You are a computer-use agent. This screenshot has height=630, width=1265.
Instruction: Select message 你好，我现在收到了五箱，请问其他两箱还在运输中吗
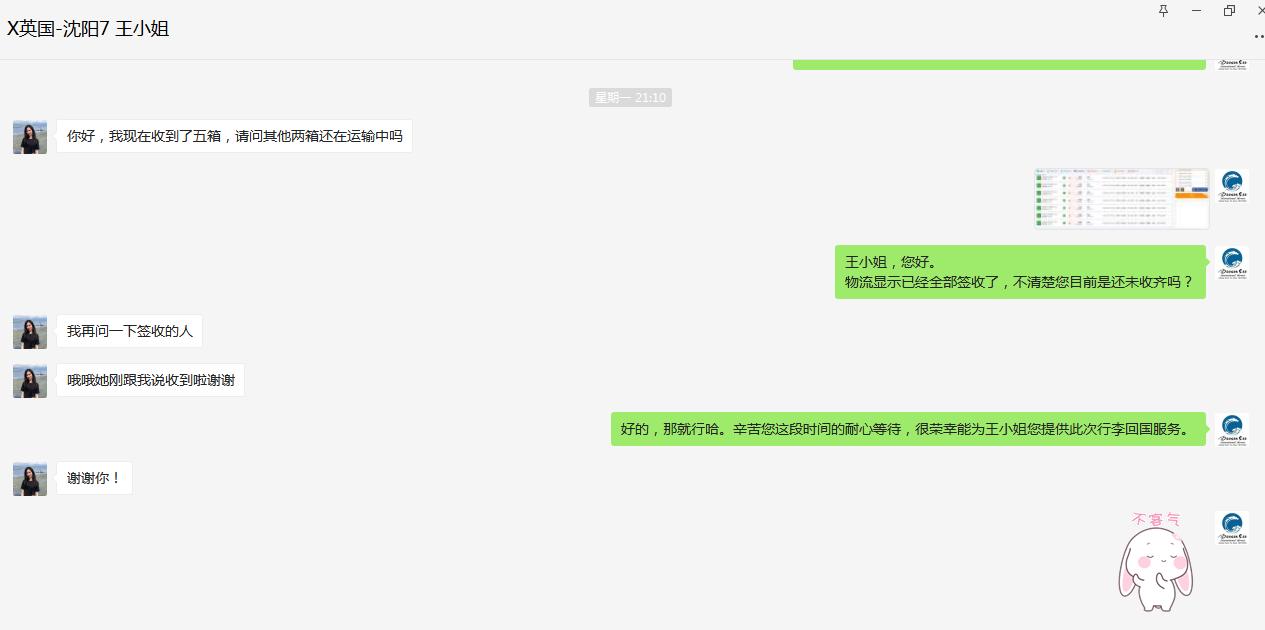point(234,136)
